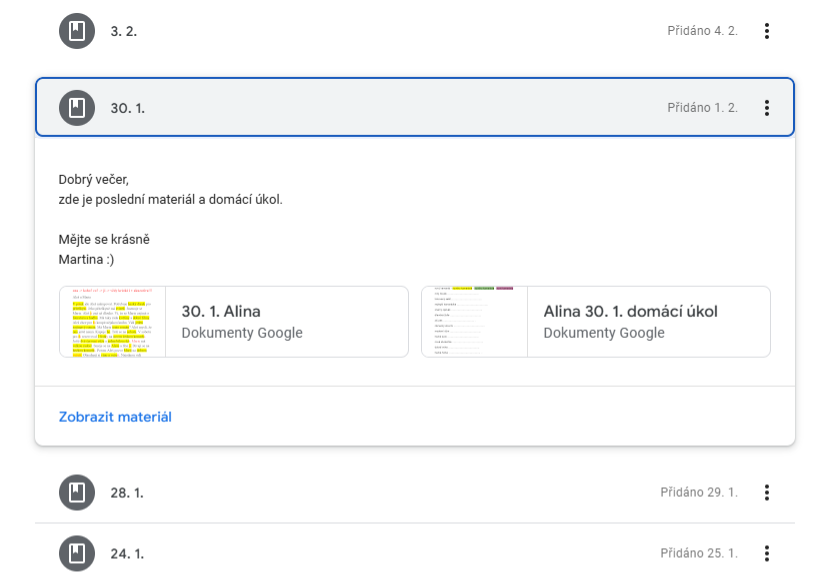This screenshot has width=835, height=581.
Task: Click the Dobrý večer message text
Action: click(x=94, y=180)
